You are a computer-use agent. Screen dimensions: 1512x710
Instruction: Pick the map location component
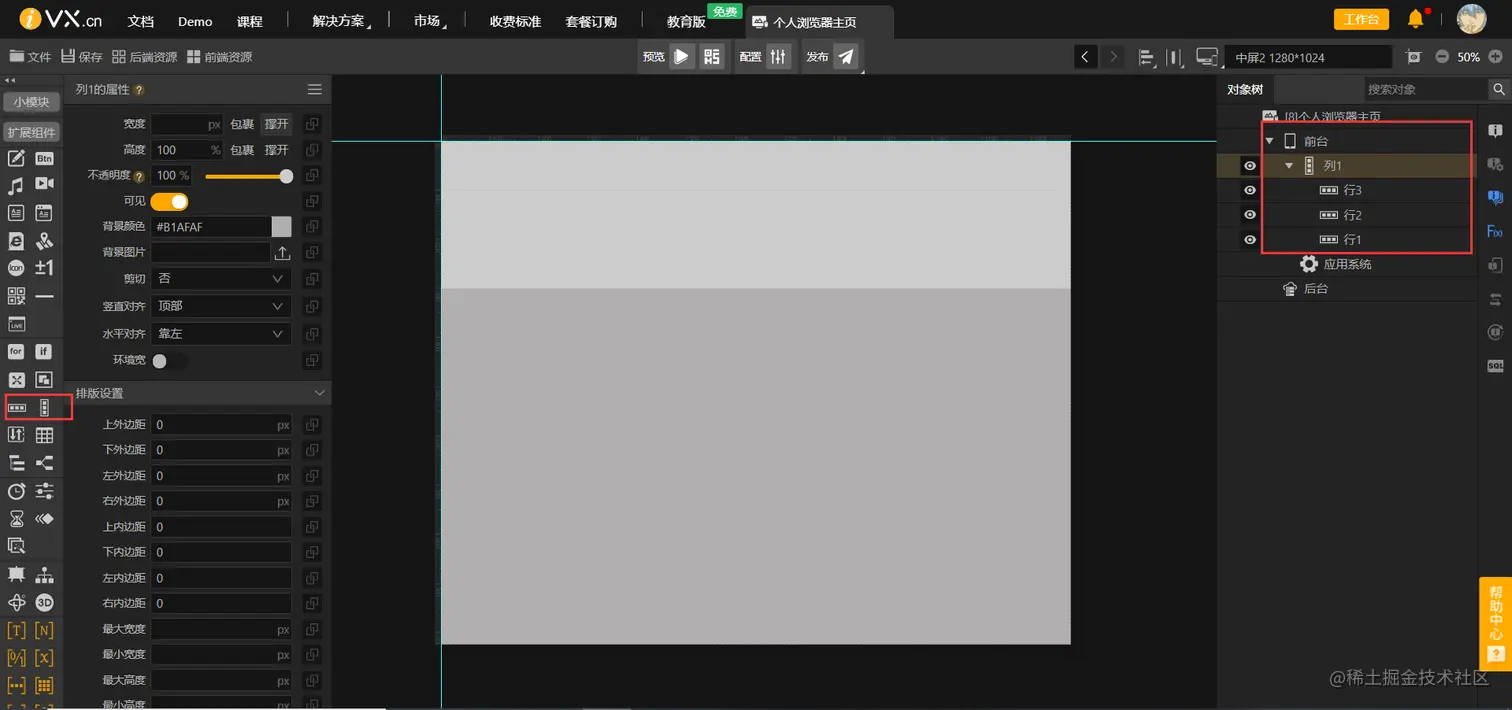[43, 240]
